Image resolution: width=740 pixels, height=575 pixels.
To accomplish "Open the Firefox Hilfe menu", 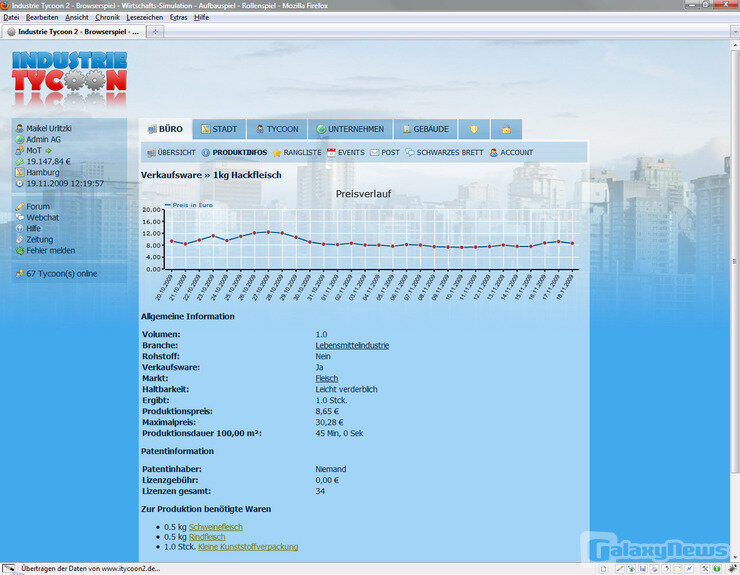I will [x=202, y=17].
